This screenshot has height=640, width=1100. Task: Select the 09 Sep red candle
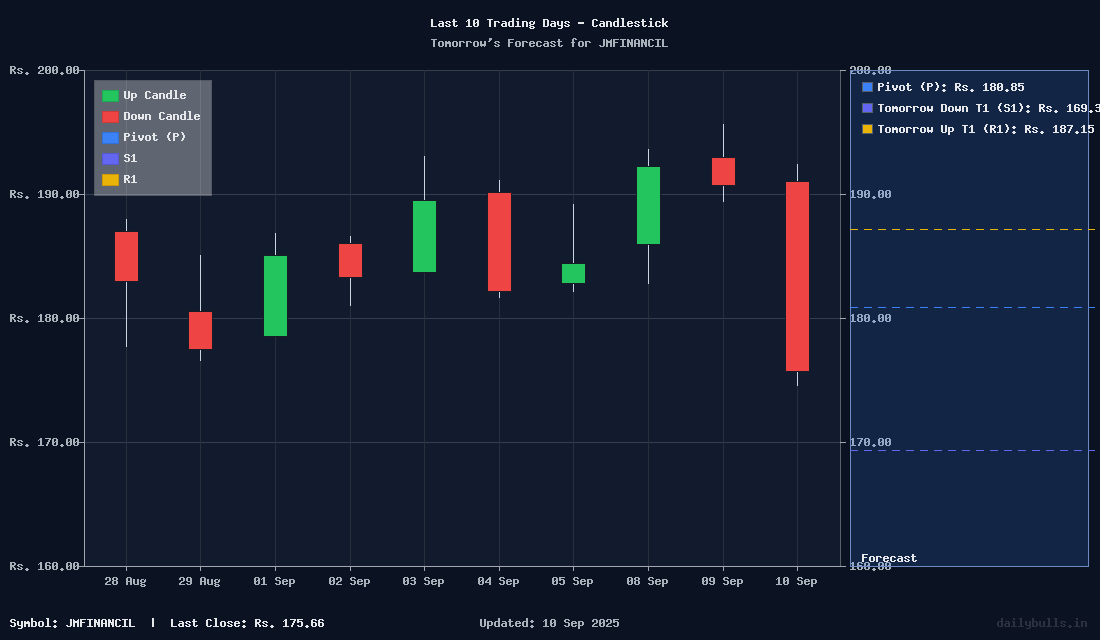(723, 171)
